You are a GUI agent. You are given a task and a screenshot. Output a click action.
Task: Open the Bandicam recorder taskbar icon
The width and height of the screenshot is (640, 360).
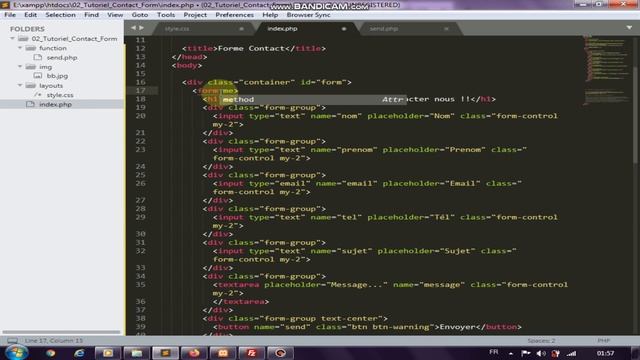click(280, 353)
